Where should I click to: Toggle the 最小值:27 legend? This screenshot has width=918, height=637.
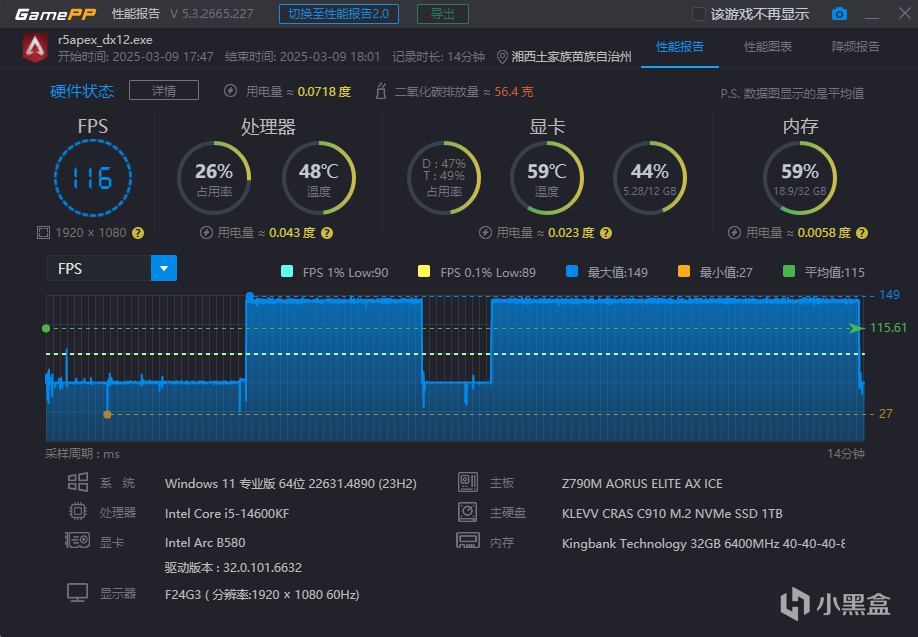[x=715, y=272]
